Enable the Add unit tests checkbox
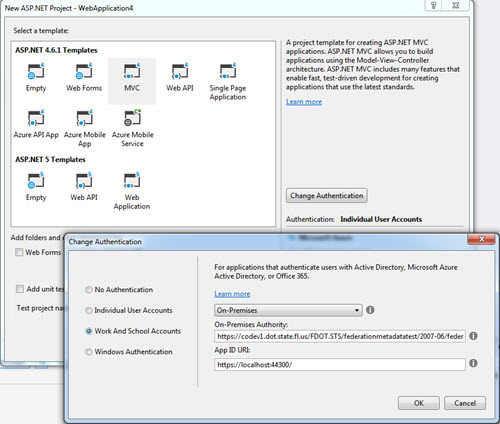Screen dimensions: 500x424 pyautogui.click(x=20, y=289)
